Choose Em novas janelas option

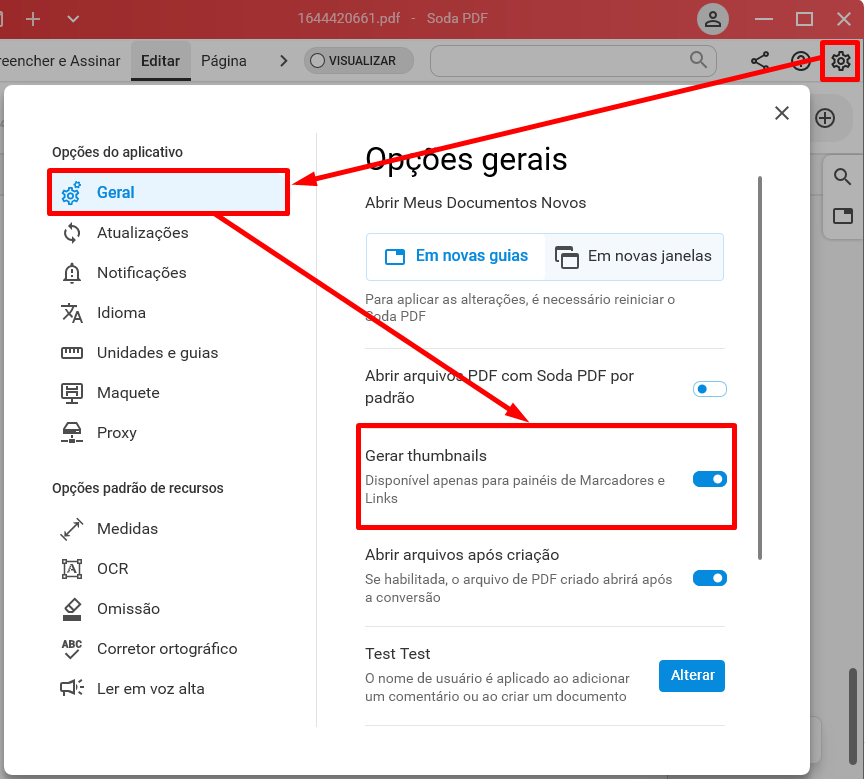click(x=634, y=257)
